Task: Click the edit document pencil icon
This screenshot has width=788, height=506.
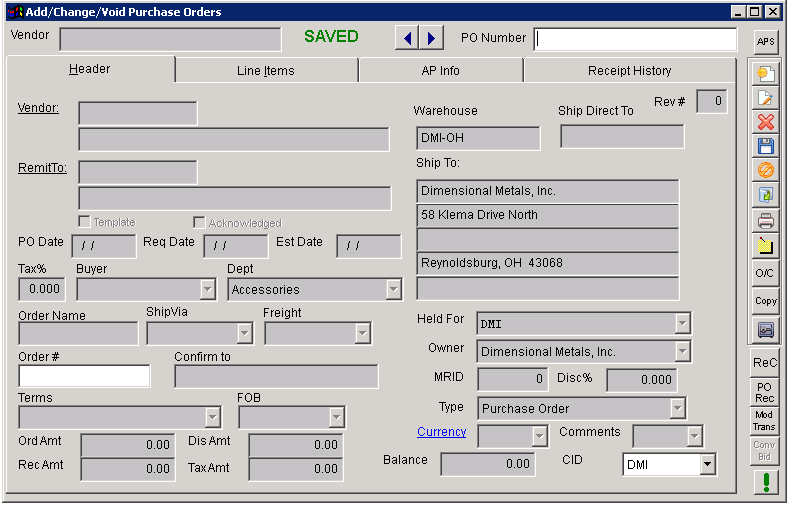Action: [x=766, y=98]
